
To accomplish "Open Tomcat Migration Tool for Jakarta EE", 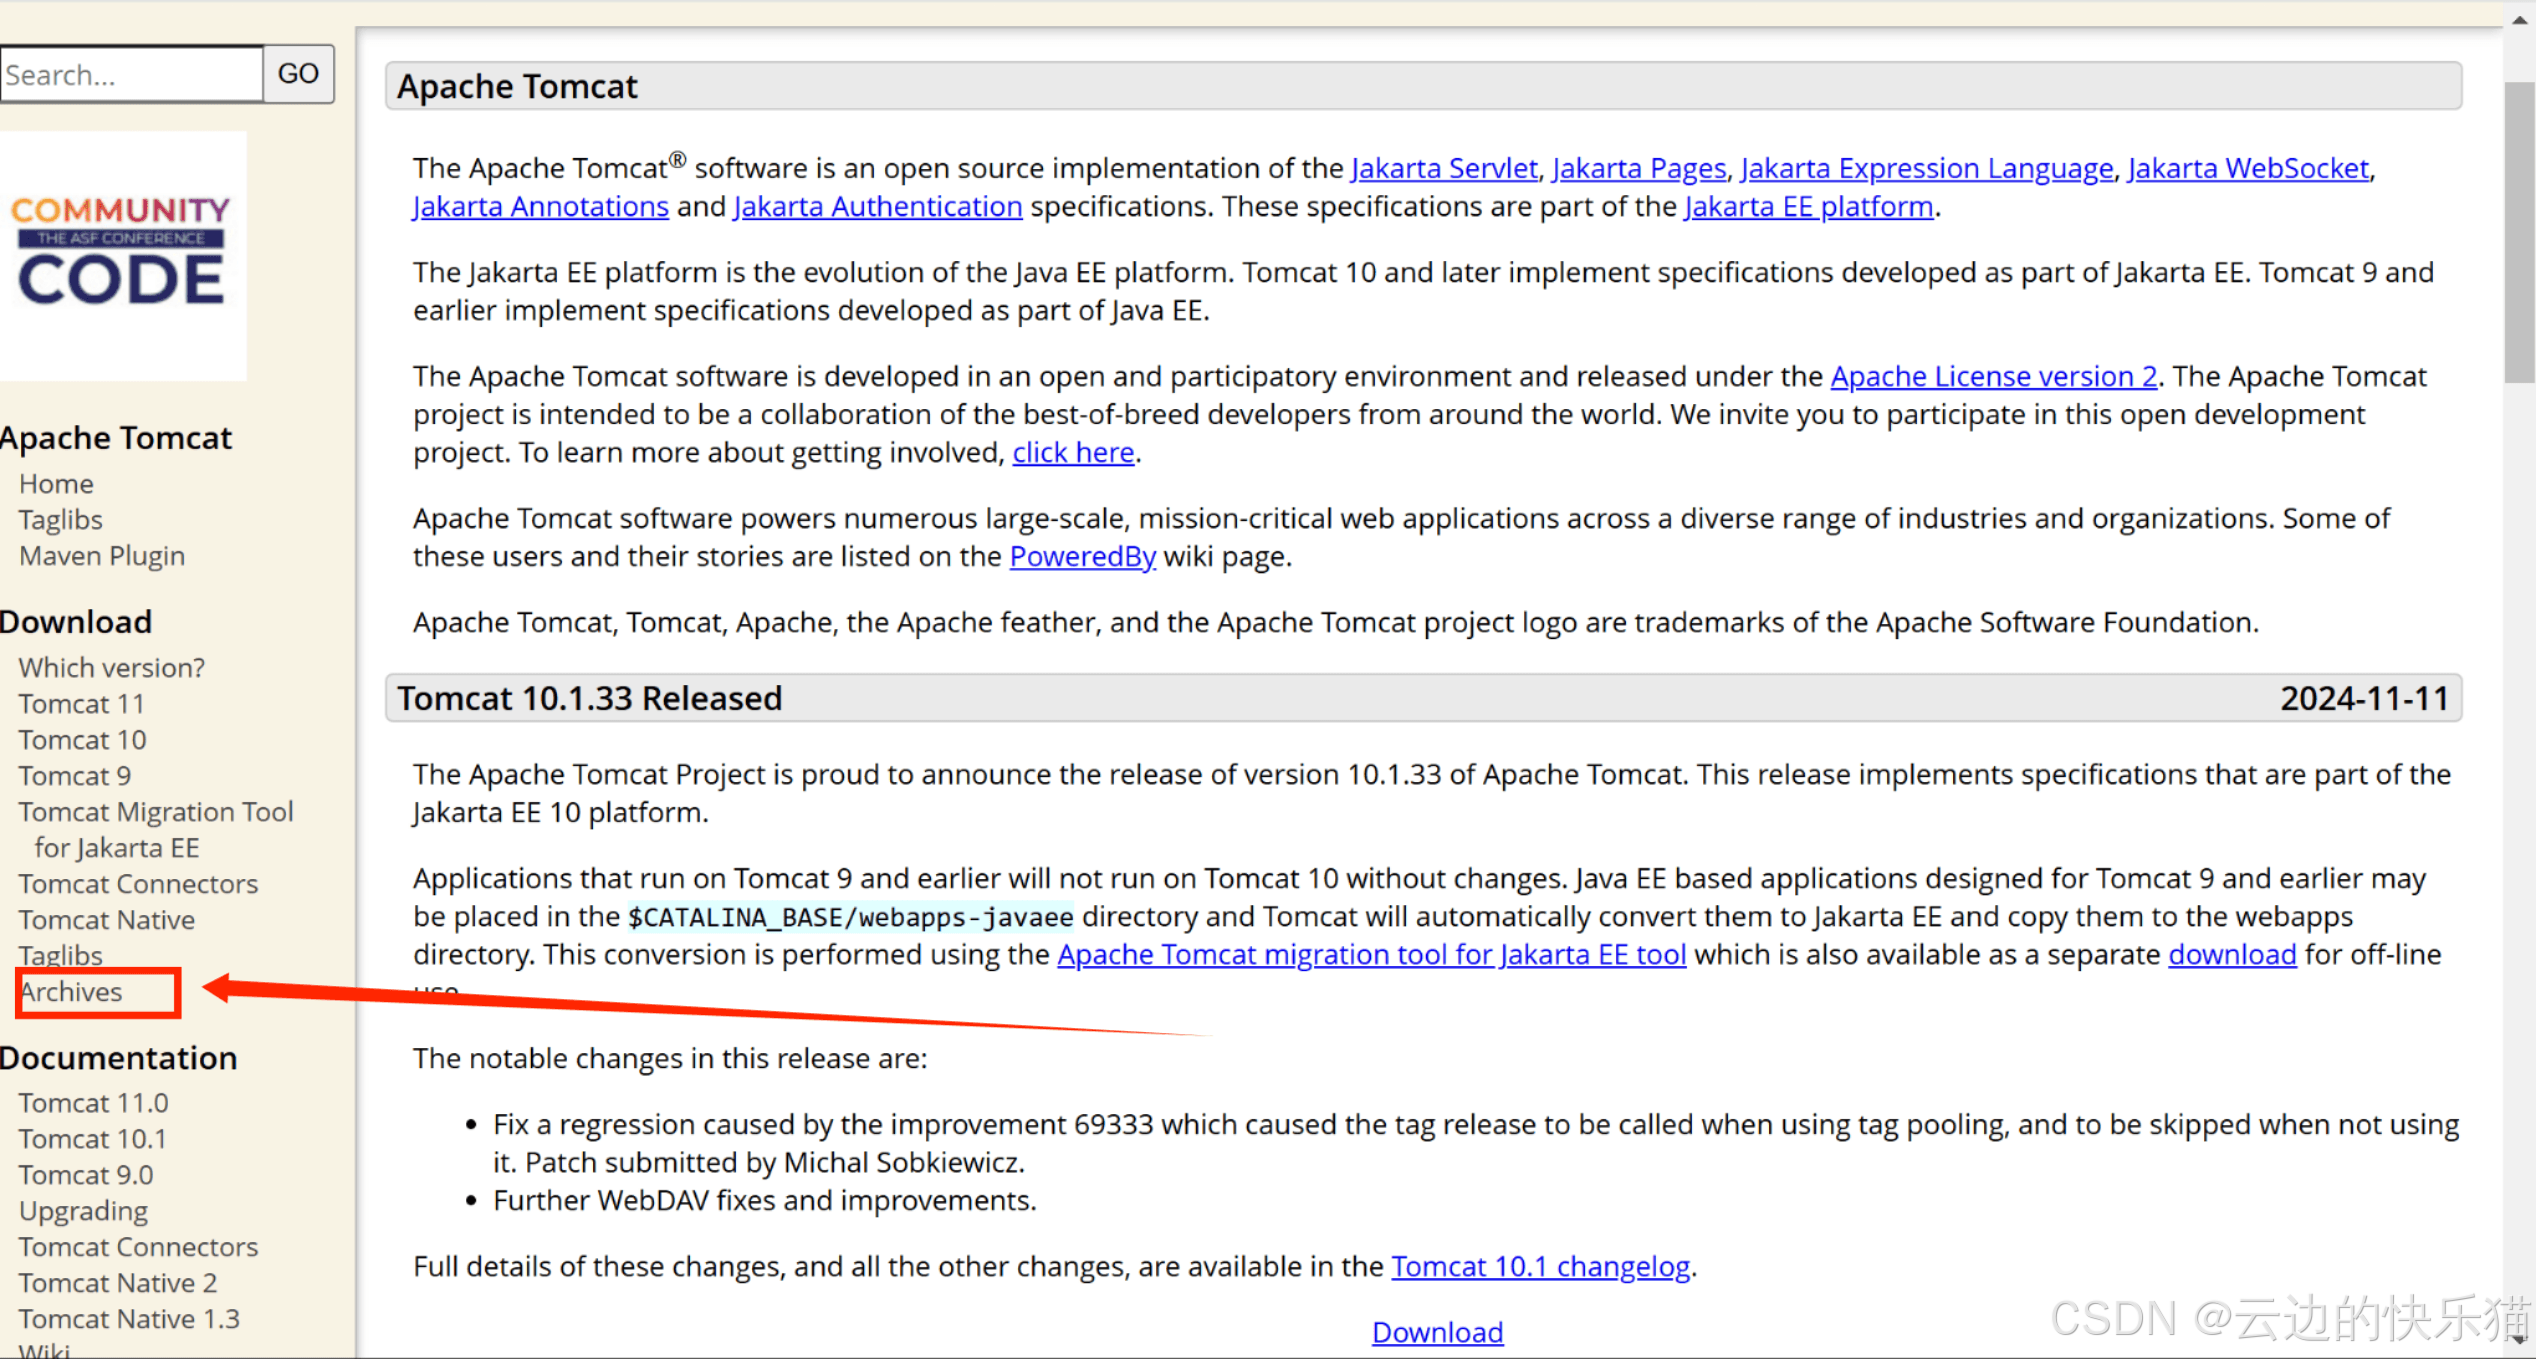I will click(156, 830).
